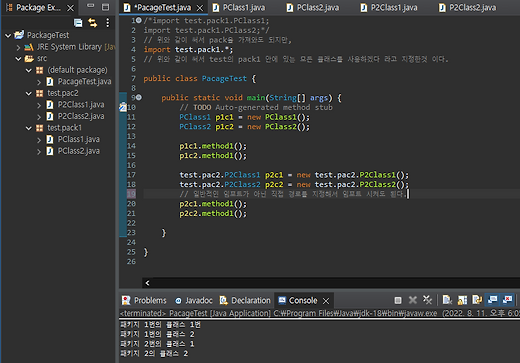Toggle show console on standard out
Viewport: 520px width, 363px height.
click(492, 299)
